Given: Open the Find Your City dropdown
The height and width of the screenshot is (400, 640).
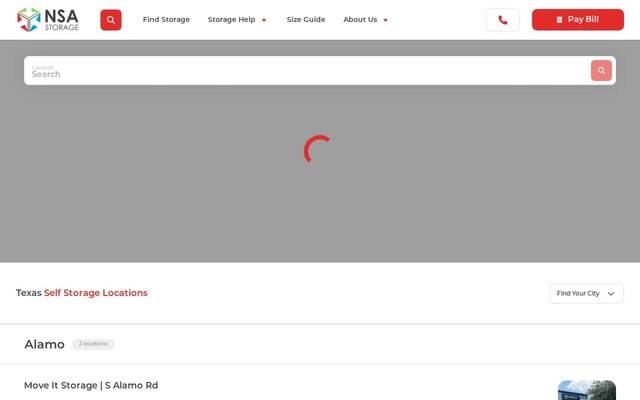Looking at the screenshot, I should pos(586,293).
